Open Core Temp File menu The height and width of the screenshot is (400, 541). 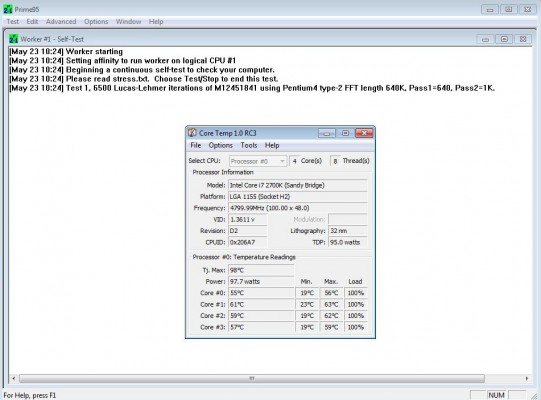pos(196,145)
